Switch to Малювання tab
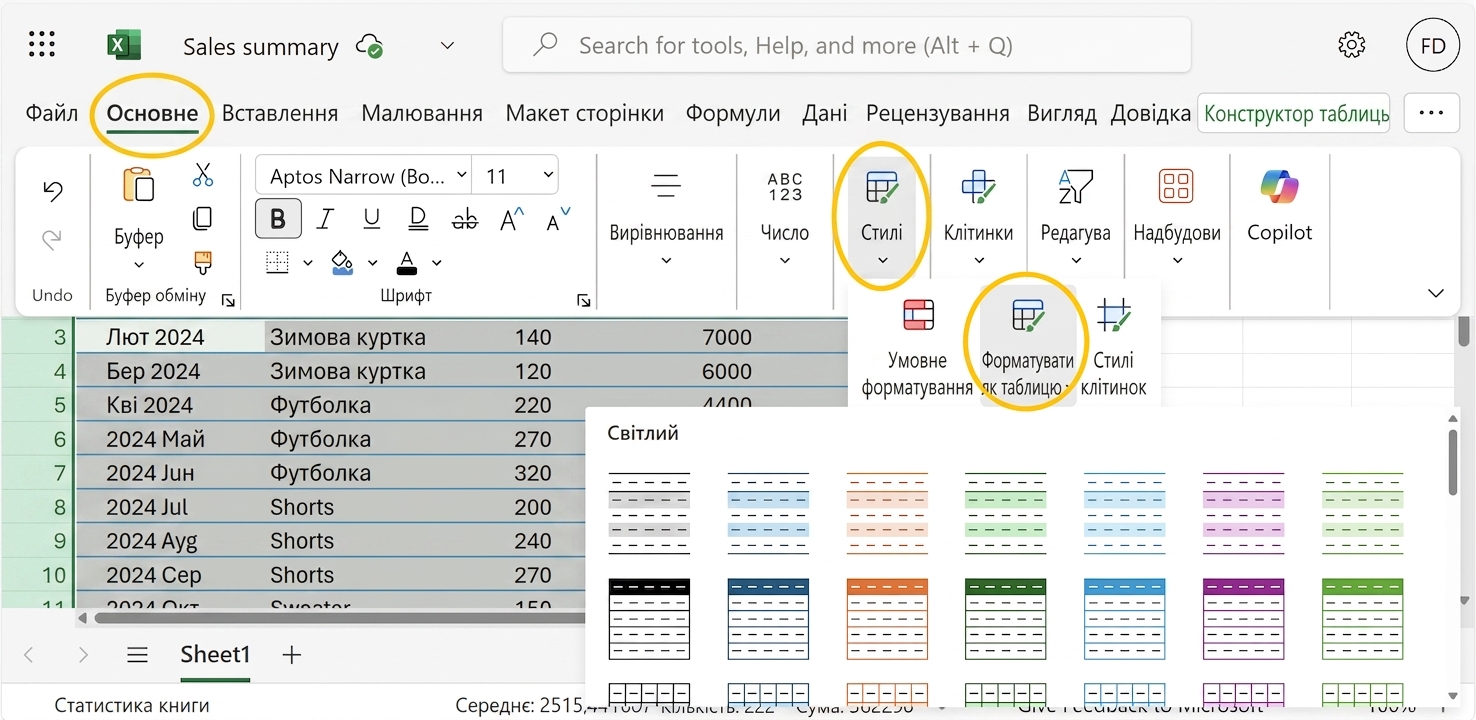This screenshot has width=1476, height=720. (x=422, y=113)
